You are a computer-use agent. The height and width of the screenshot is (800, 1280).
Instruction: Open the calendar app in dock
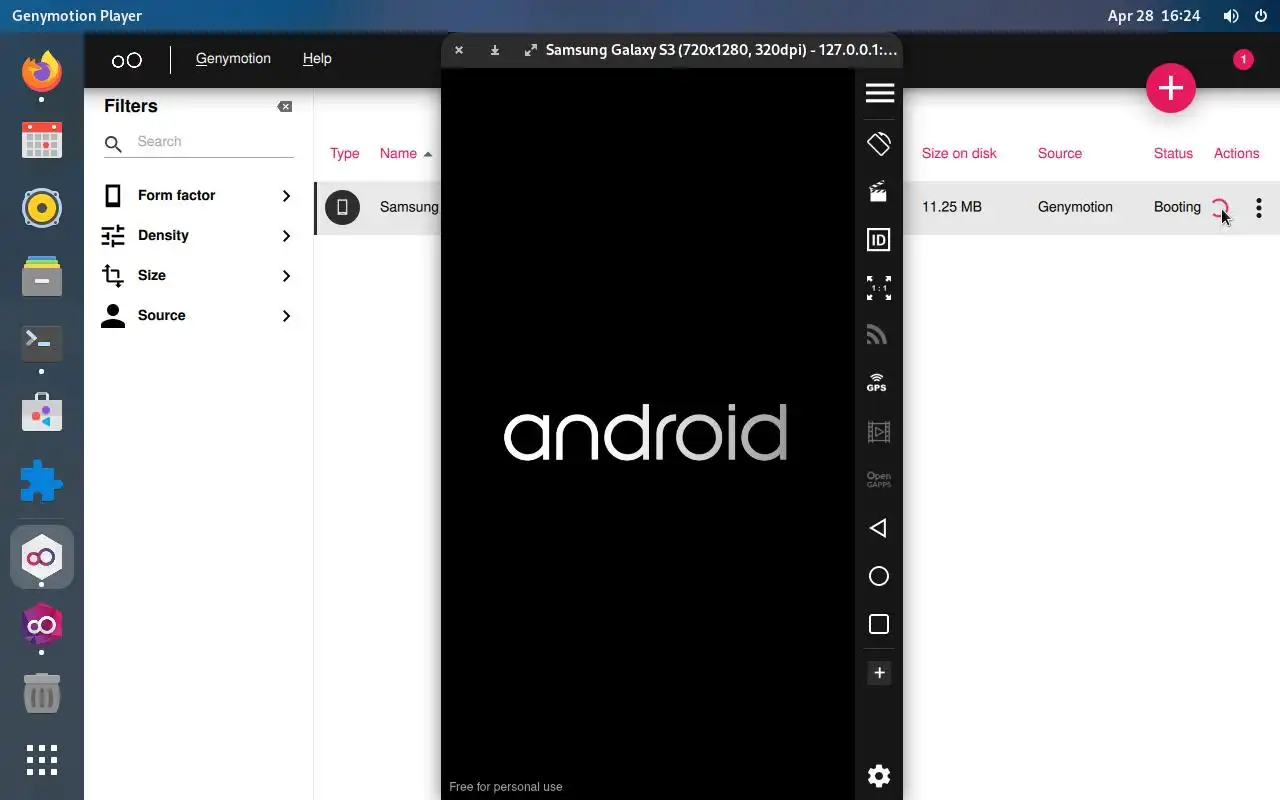(x=42, y=140)
